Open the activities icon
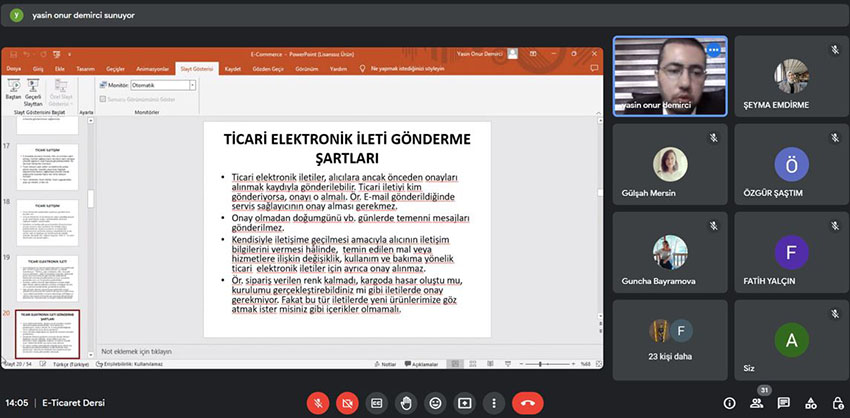 pos(811,403)
